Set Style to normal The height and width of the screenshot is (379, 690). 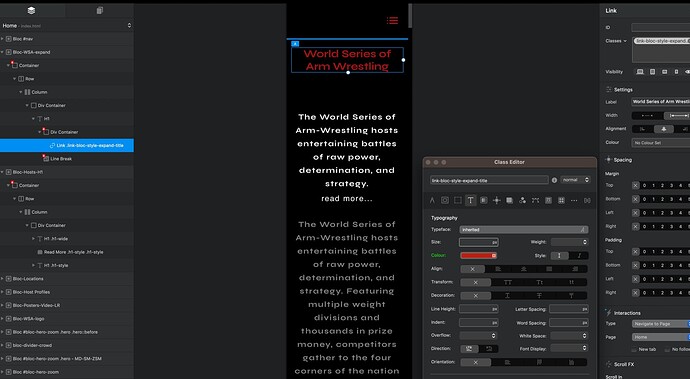click(x=559, y=255)
